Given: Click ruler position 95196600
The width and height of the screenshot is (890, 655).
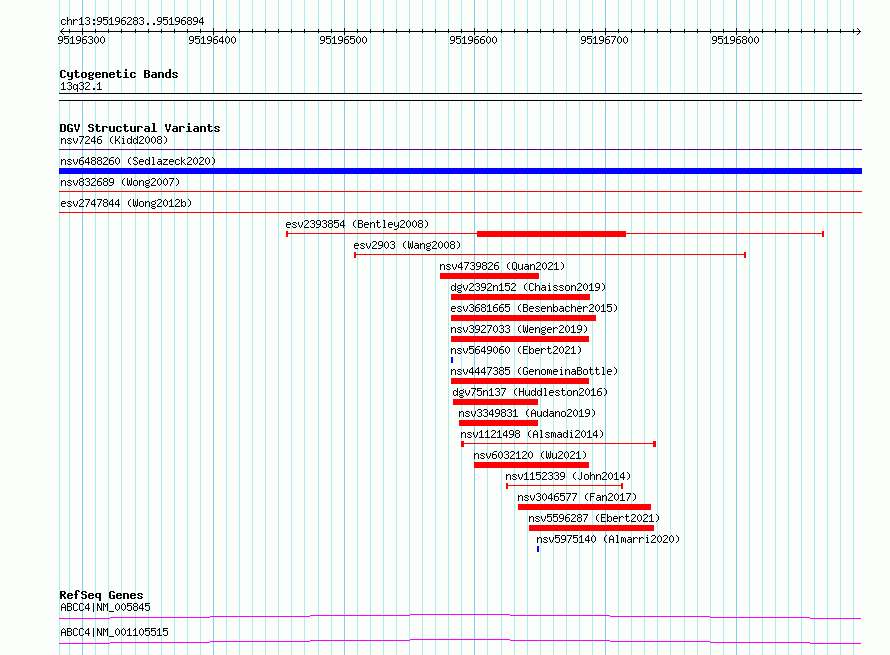Looking at the screenshot, I should (x=473, y=40).
